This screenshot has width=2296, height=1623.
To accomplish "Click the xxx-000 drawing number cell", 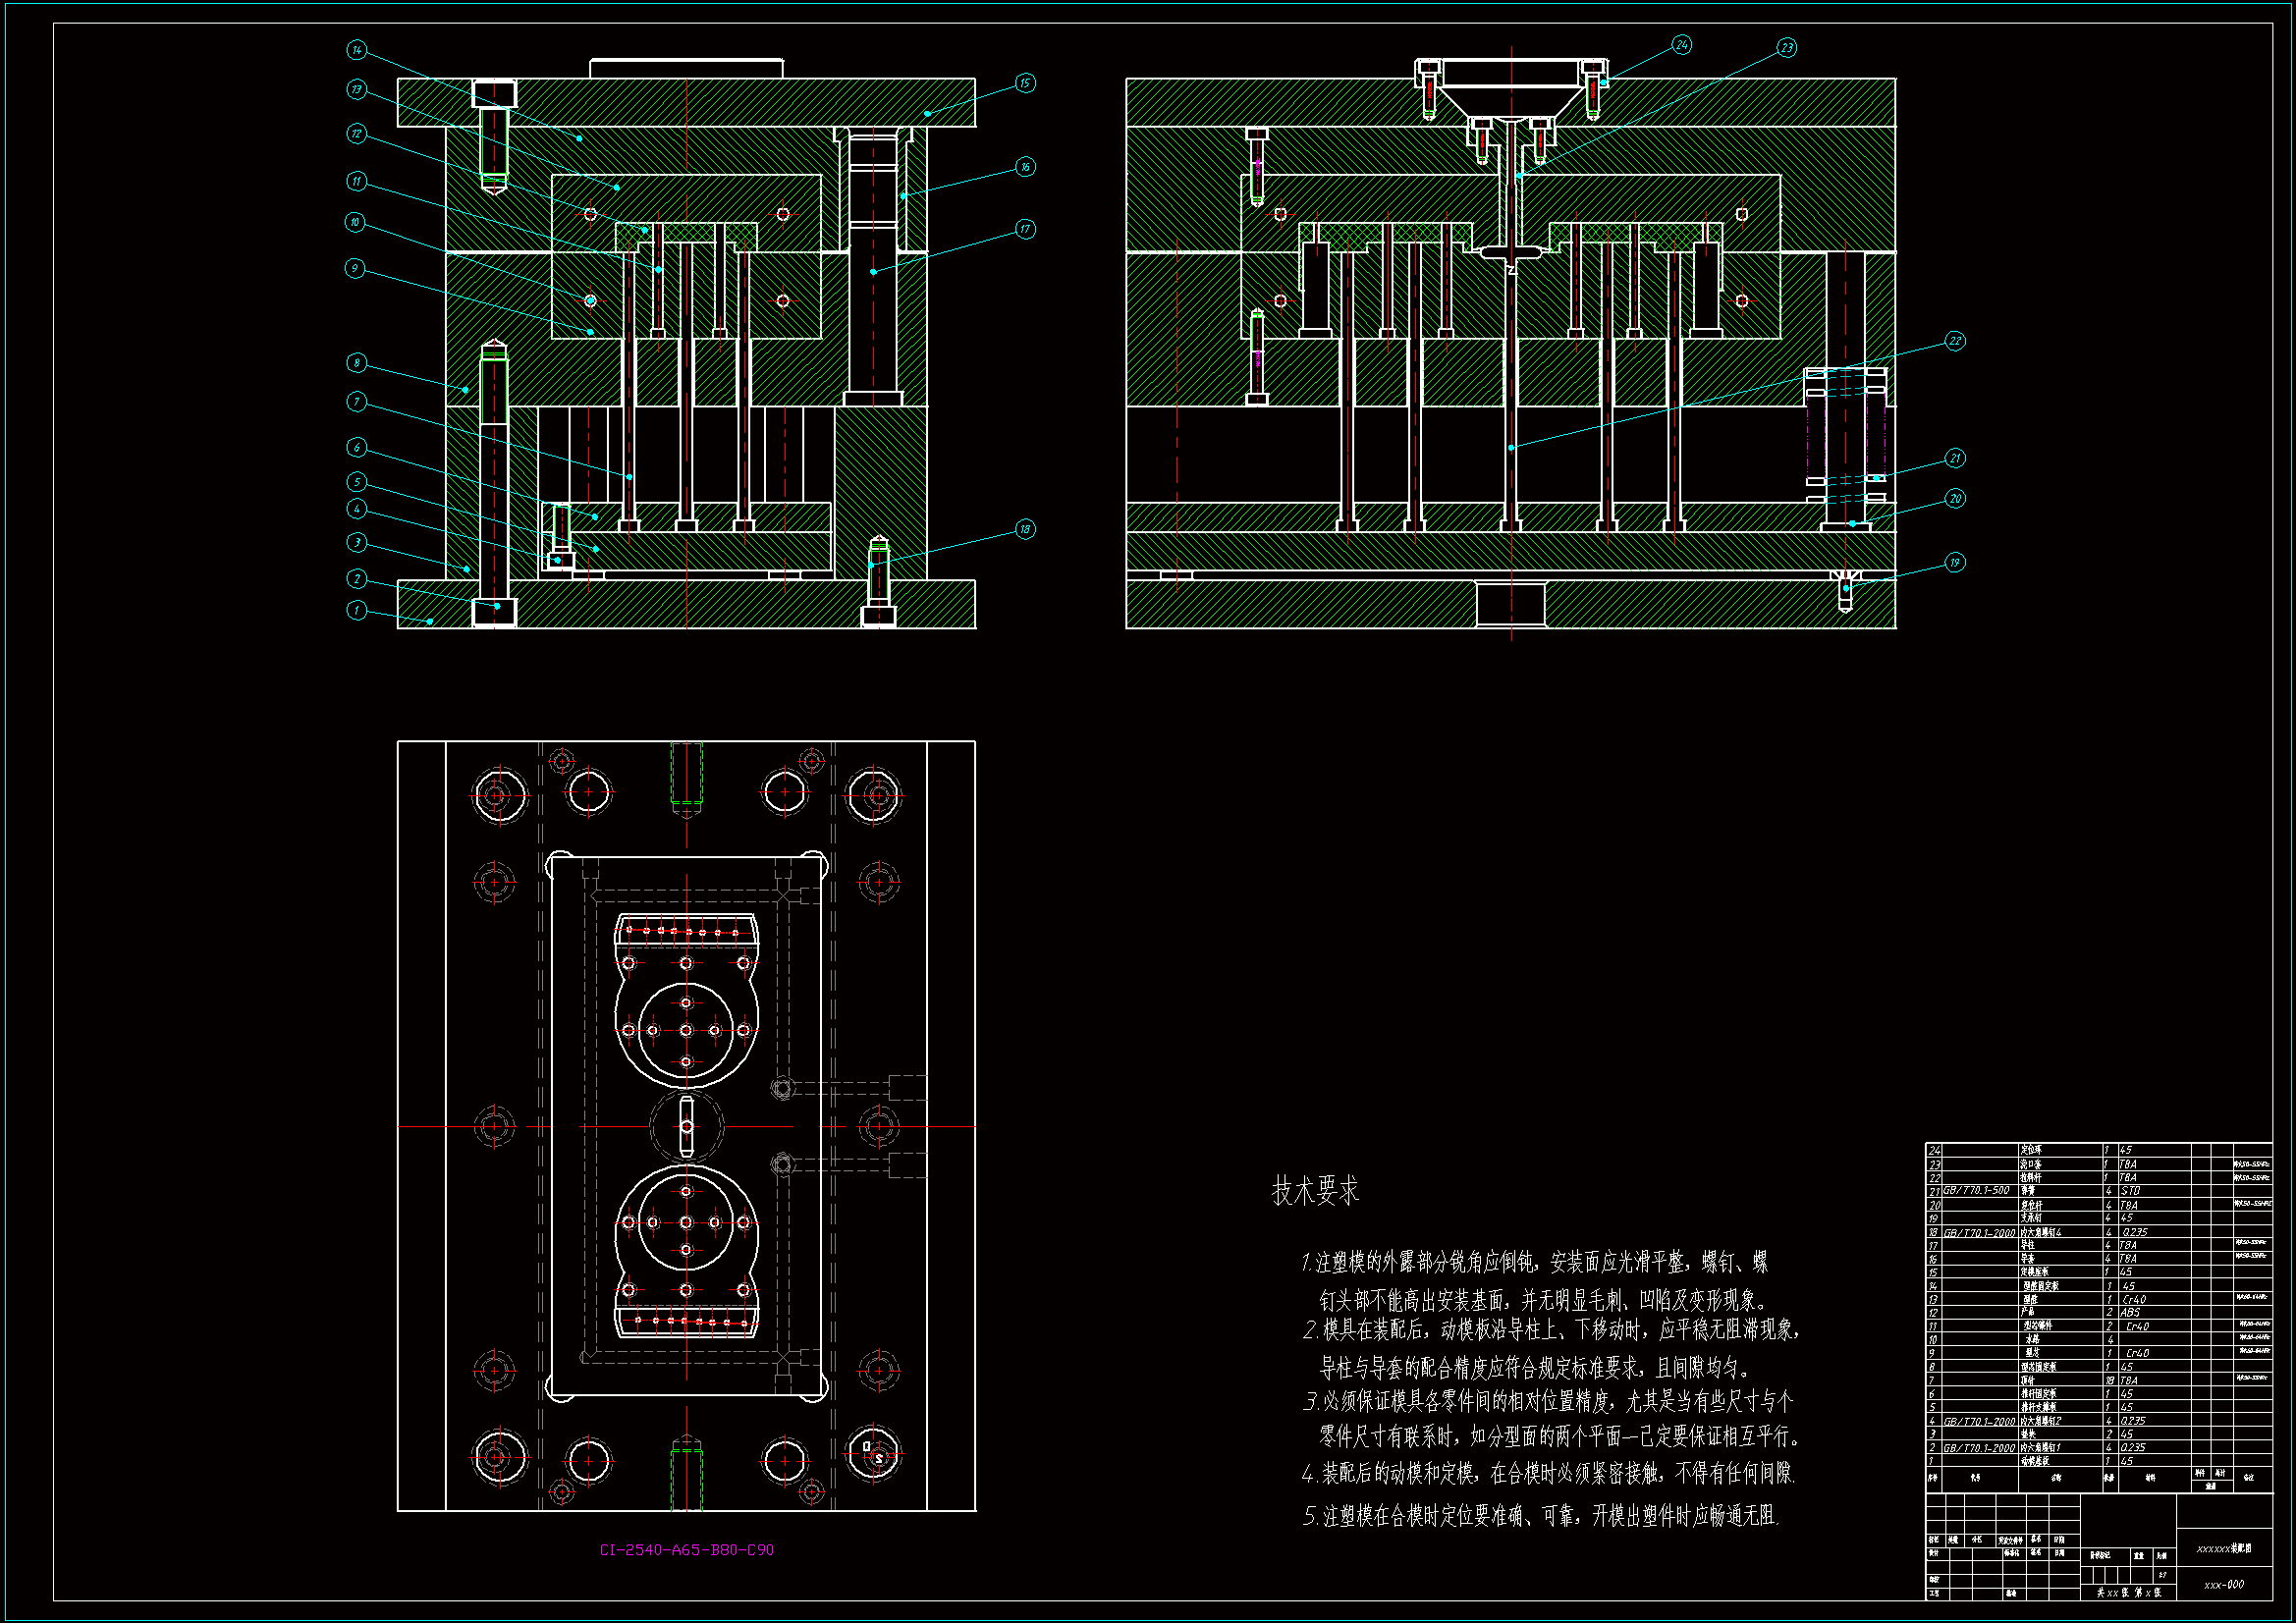I will [2224, 1585].
